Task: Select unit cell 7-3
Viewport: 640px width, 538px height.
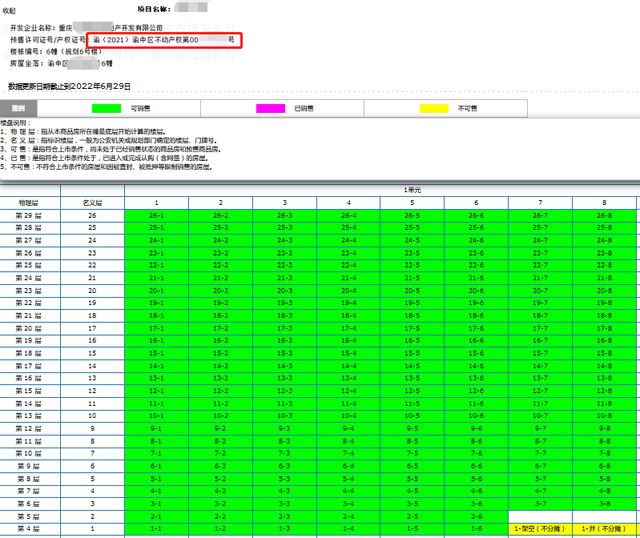Action: tap(284, 454)
